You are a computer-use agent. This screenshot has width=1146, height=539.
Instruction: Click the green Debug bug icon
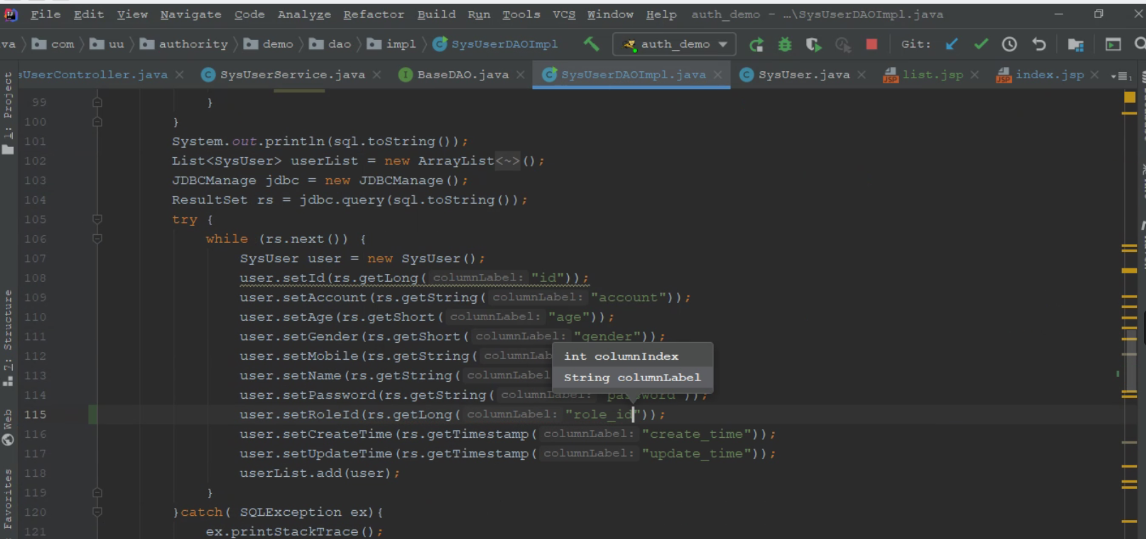point(785,45)
